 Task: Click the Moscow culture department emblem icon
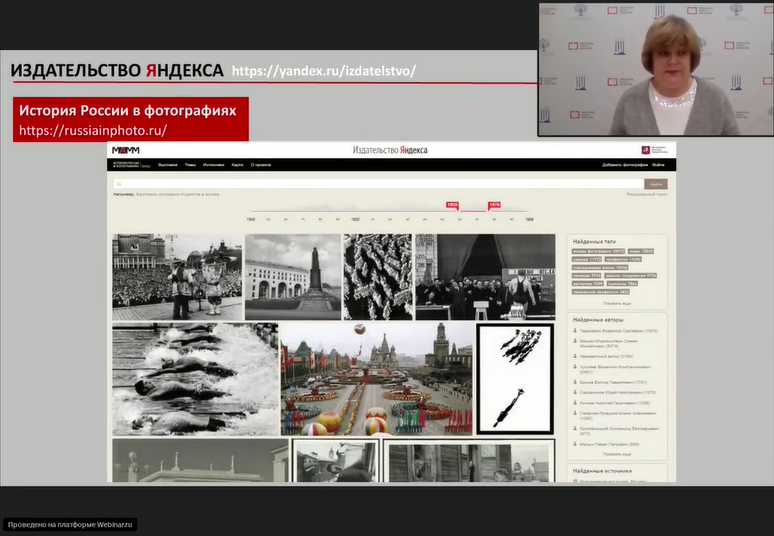646,150
